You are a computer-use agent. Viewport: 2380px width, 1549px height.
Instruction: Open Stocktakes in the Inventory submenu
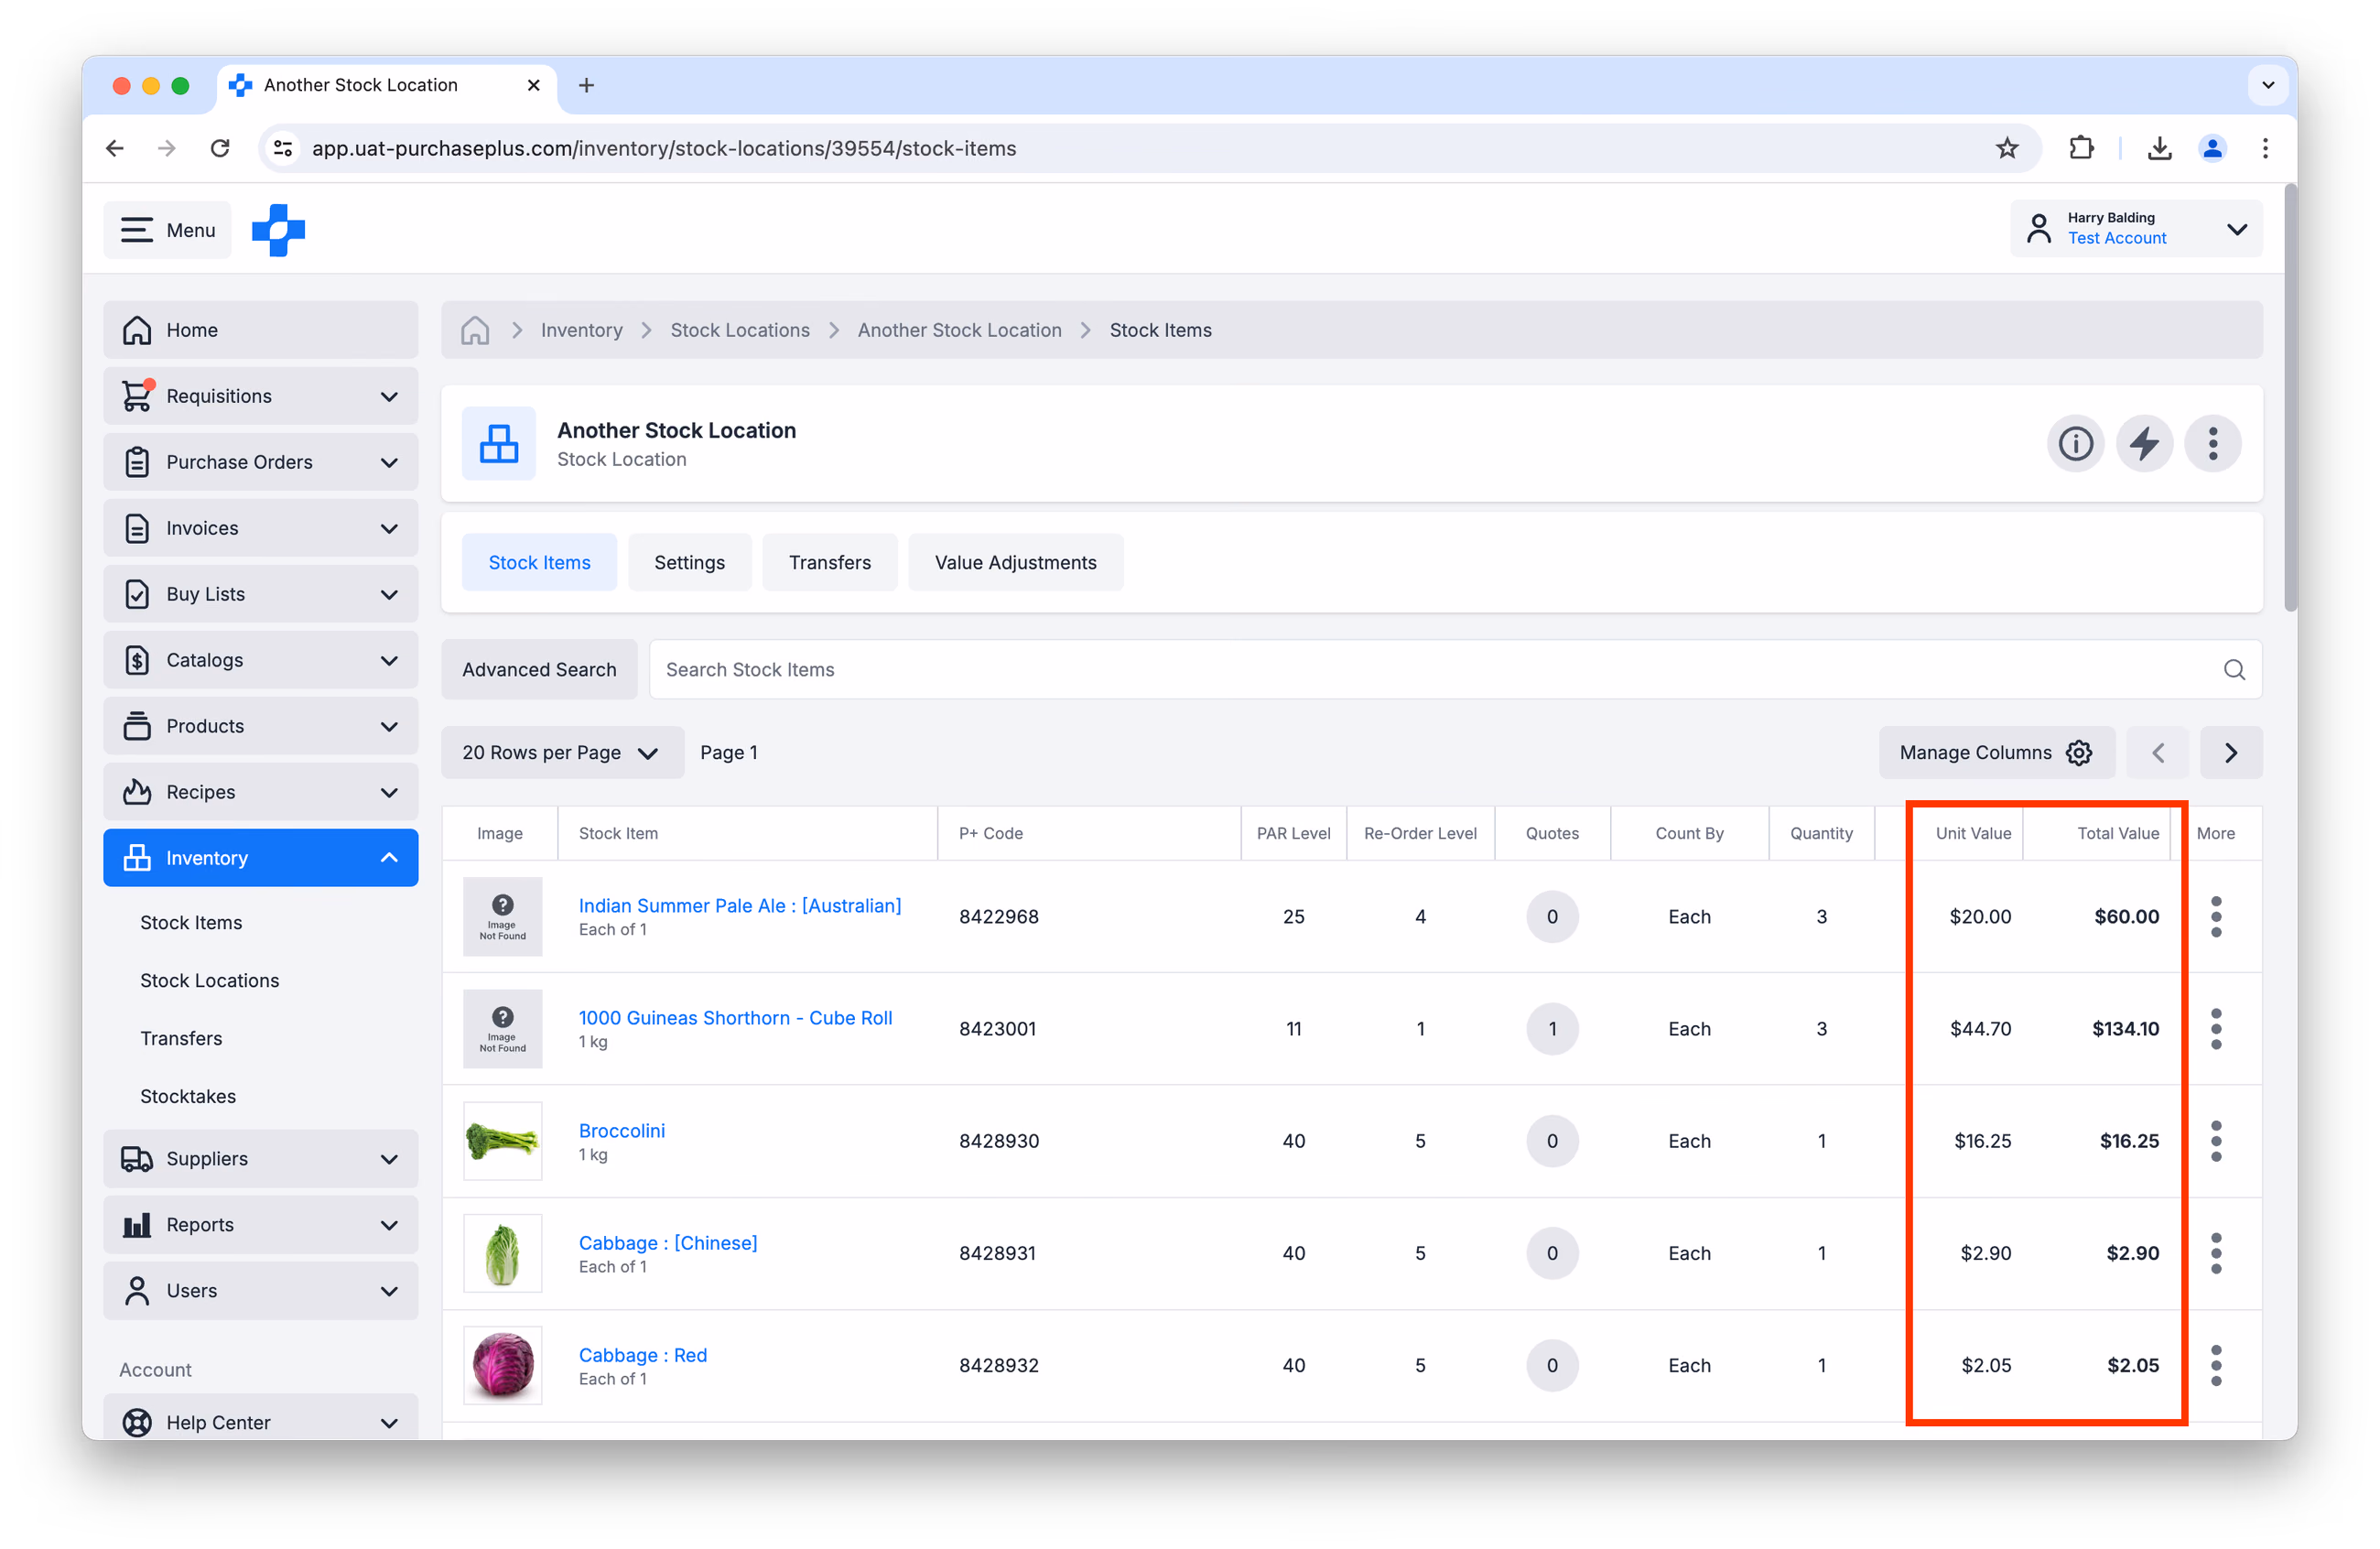188,1097
